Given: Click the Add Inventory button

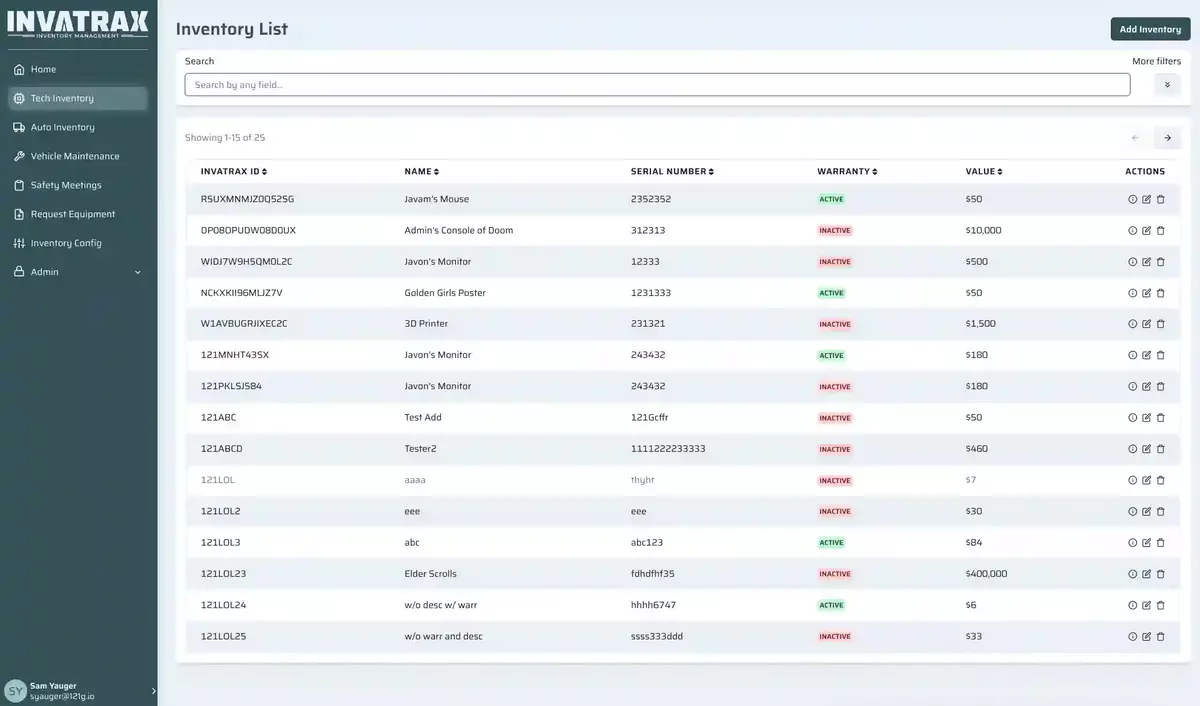Looking at the screenshot, I should [x=1149, y=28].
